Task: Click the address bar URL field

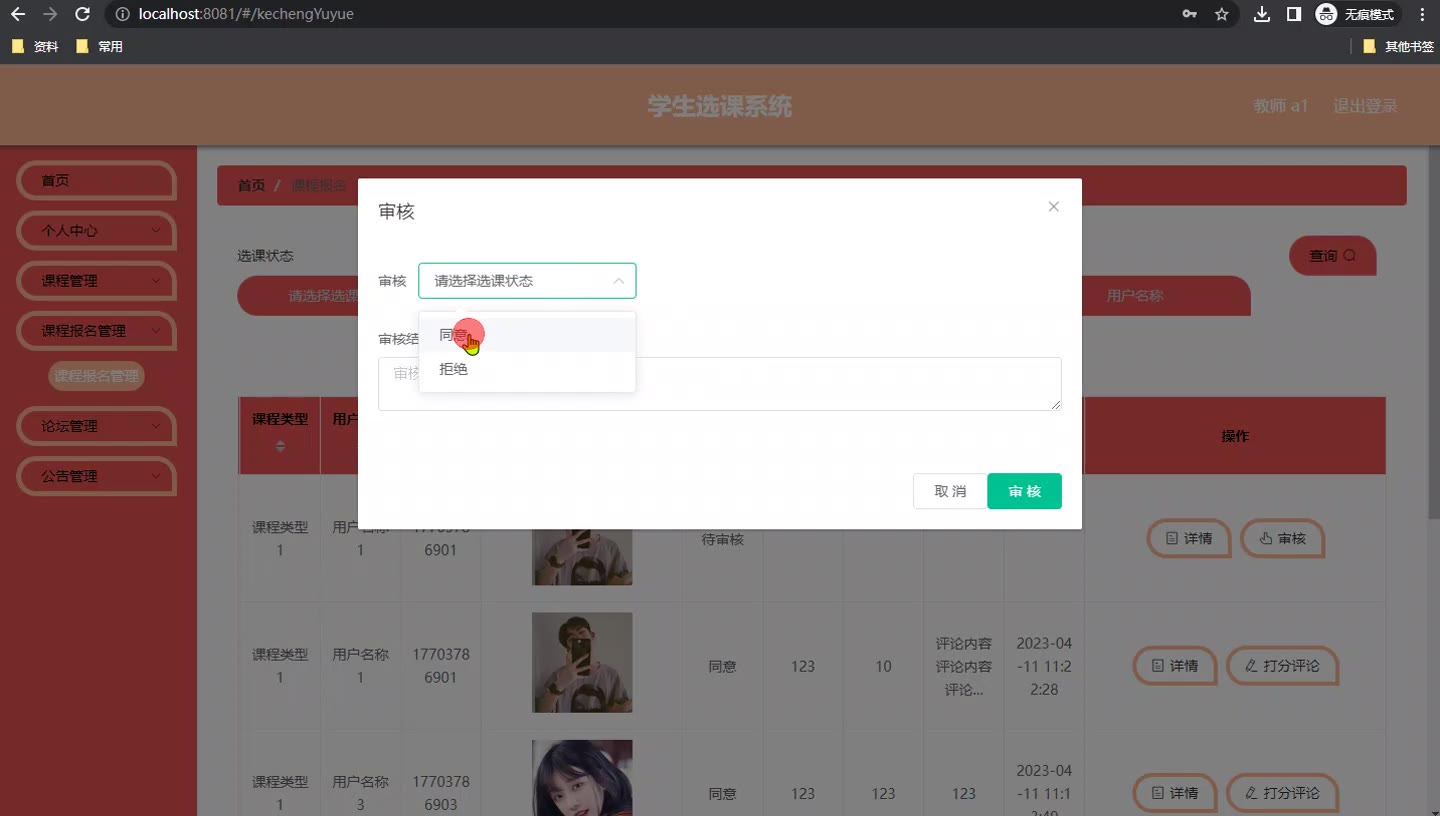Action: pos(640,14)
